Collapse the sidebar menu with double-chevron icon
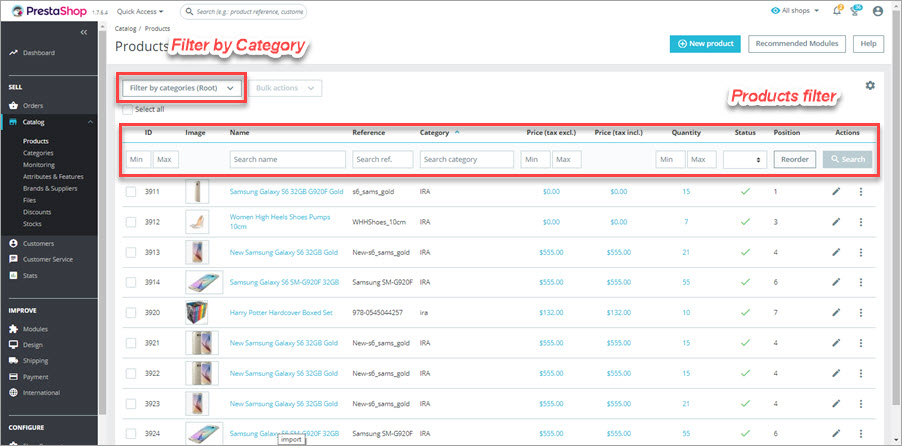This screenshot has width=902, height=446. point(84,32)
